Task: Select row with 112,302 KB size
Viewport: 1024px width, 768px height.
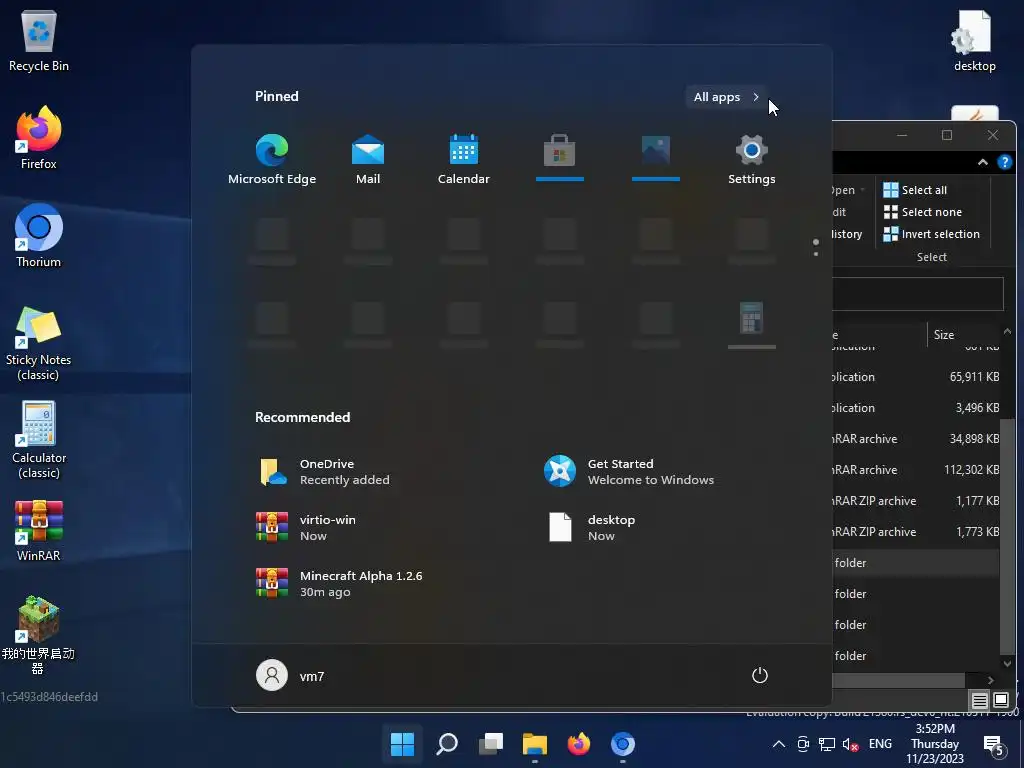Action: [916, 470]
